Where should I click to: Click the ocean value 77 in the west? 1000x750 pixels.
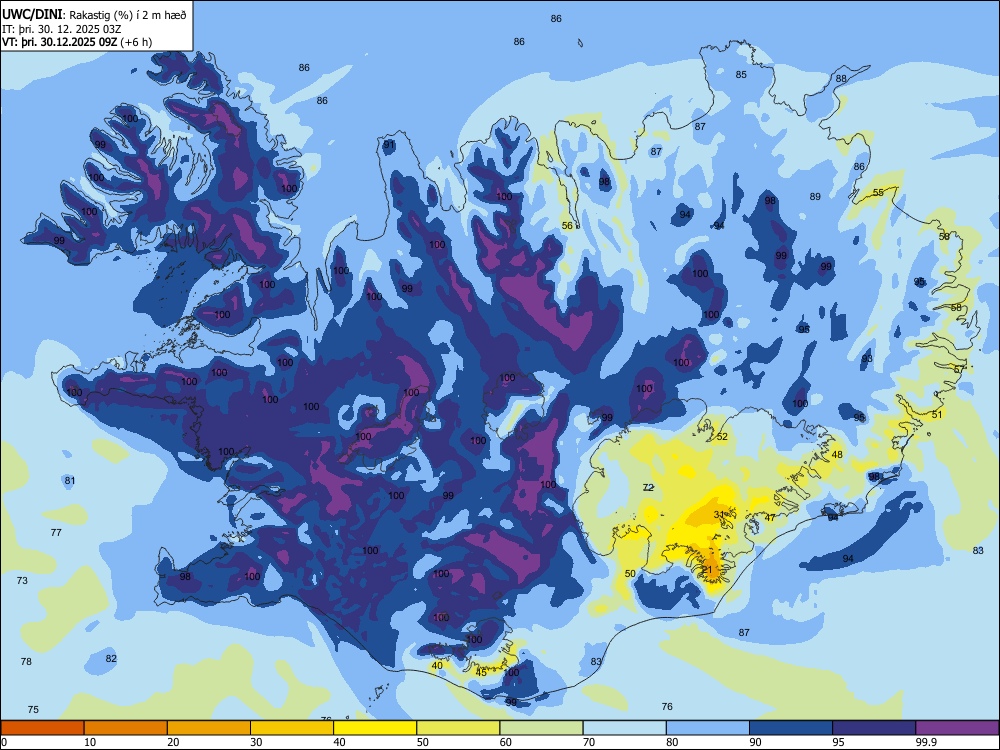(56, 532)
